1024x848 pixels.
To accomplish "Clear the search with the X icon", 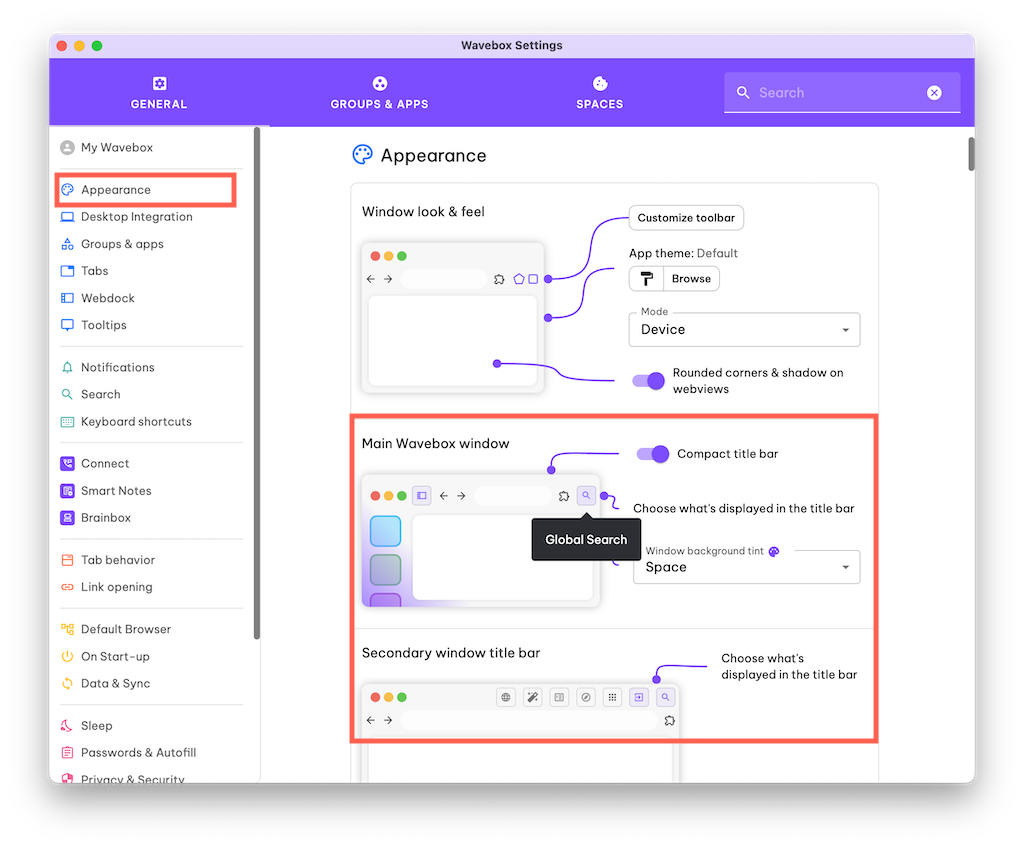I will click(934, 93).
